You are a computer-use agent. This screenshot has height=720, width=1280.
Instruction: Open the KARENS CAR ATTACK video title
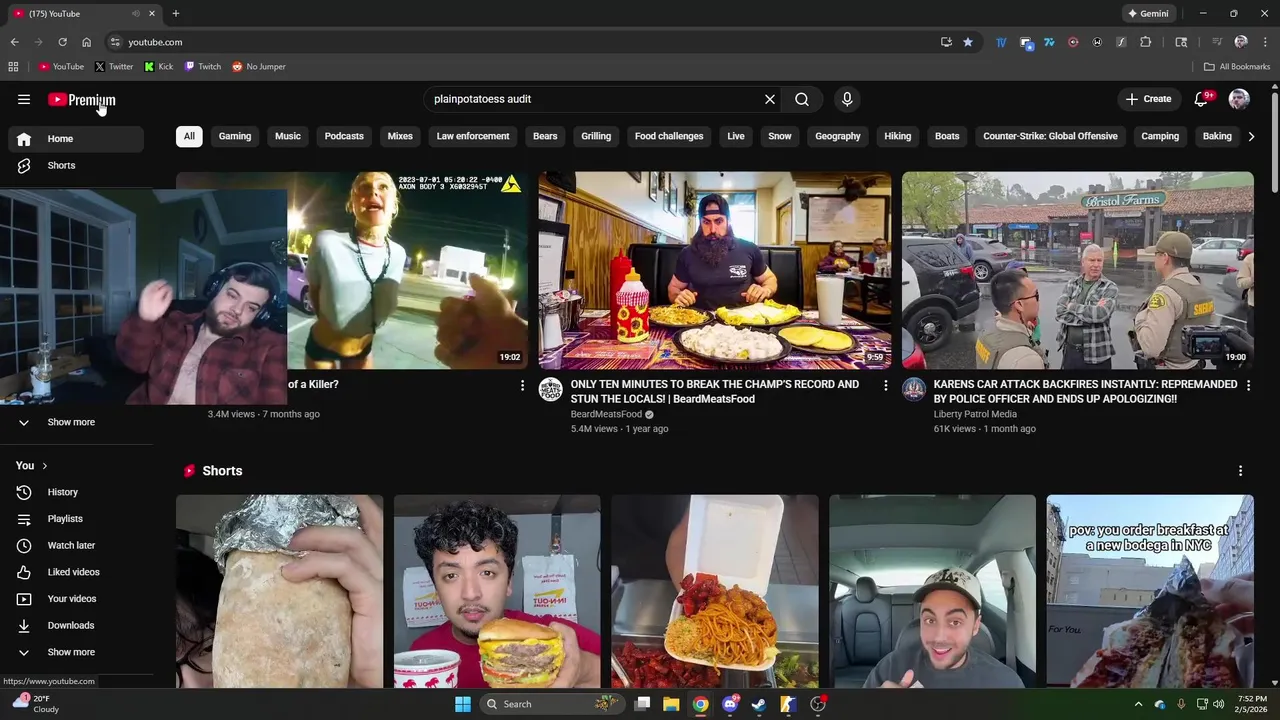click(1085, 391)
